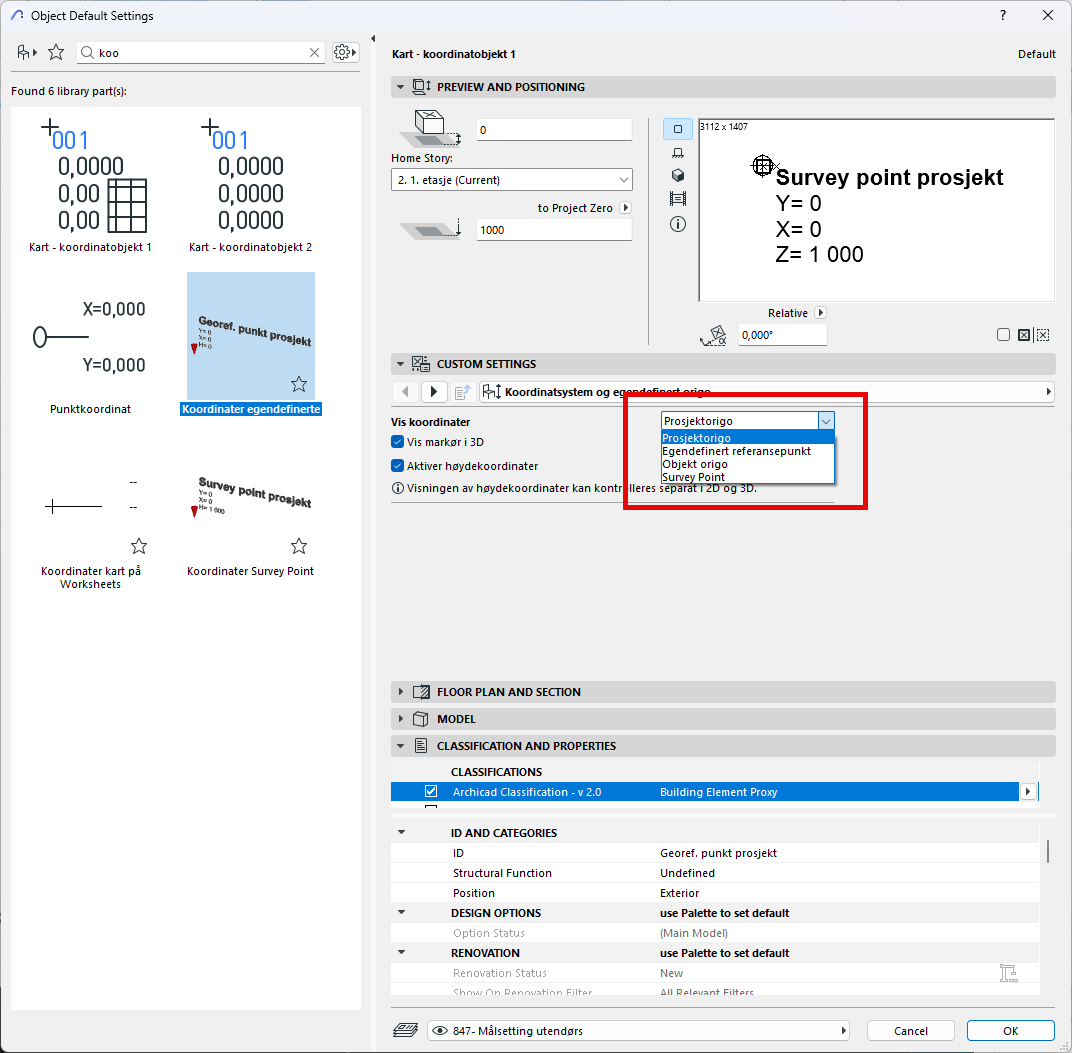The height and width of the screenshot is (1053, 1072).
Task: Clear the library search field
Action: click(315, 53)
